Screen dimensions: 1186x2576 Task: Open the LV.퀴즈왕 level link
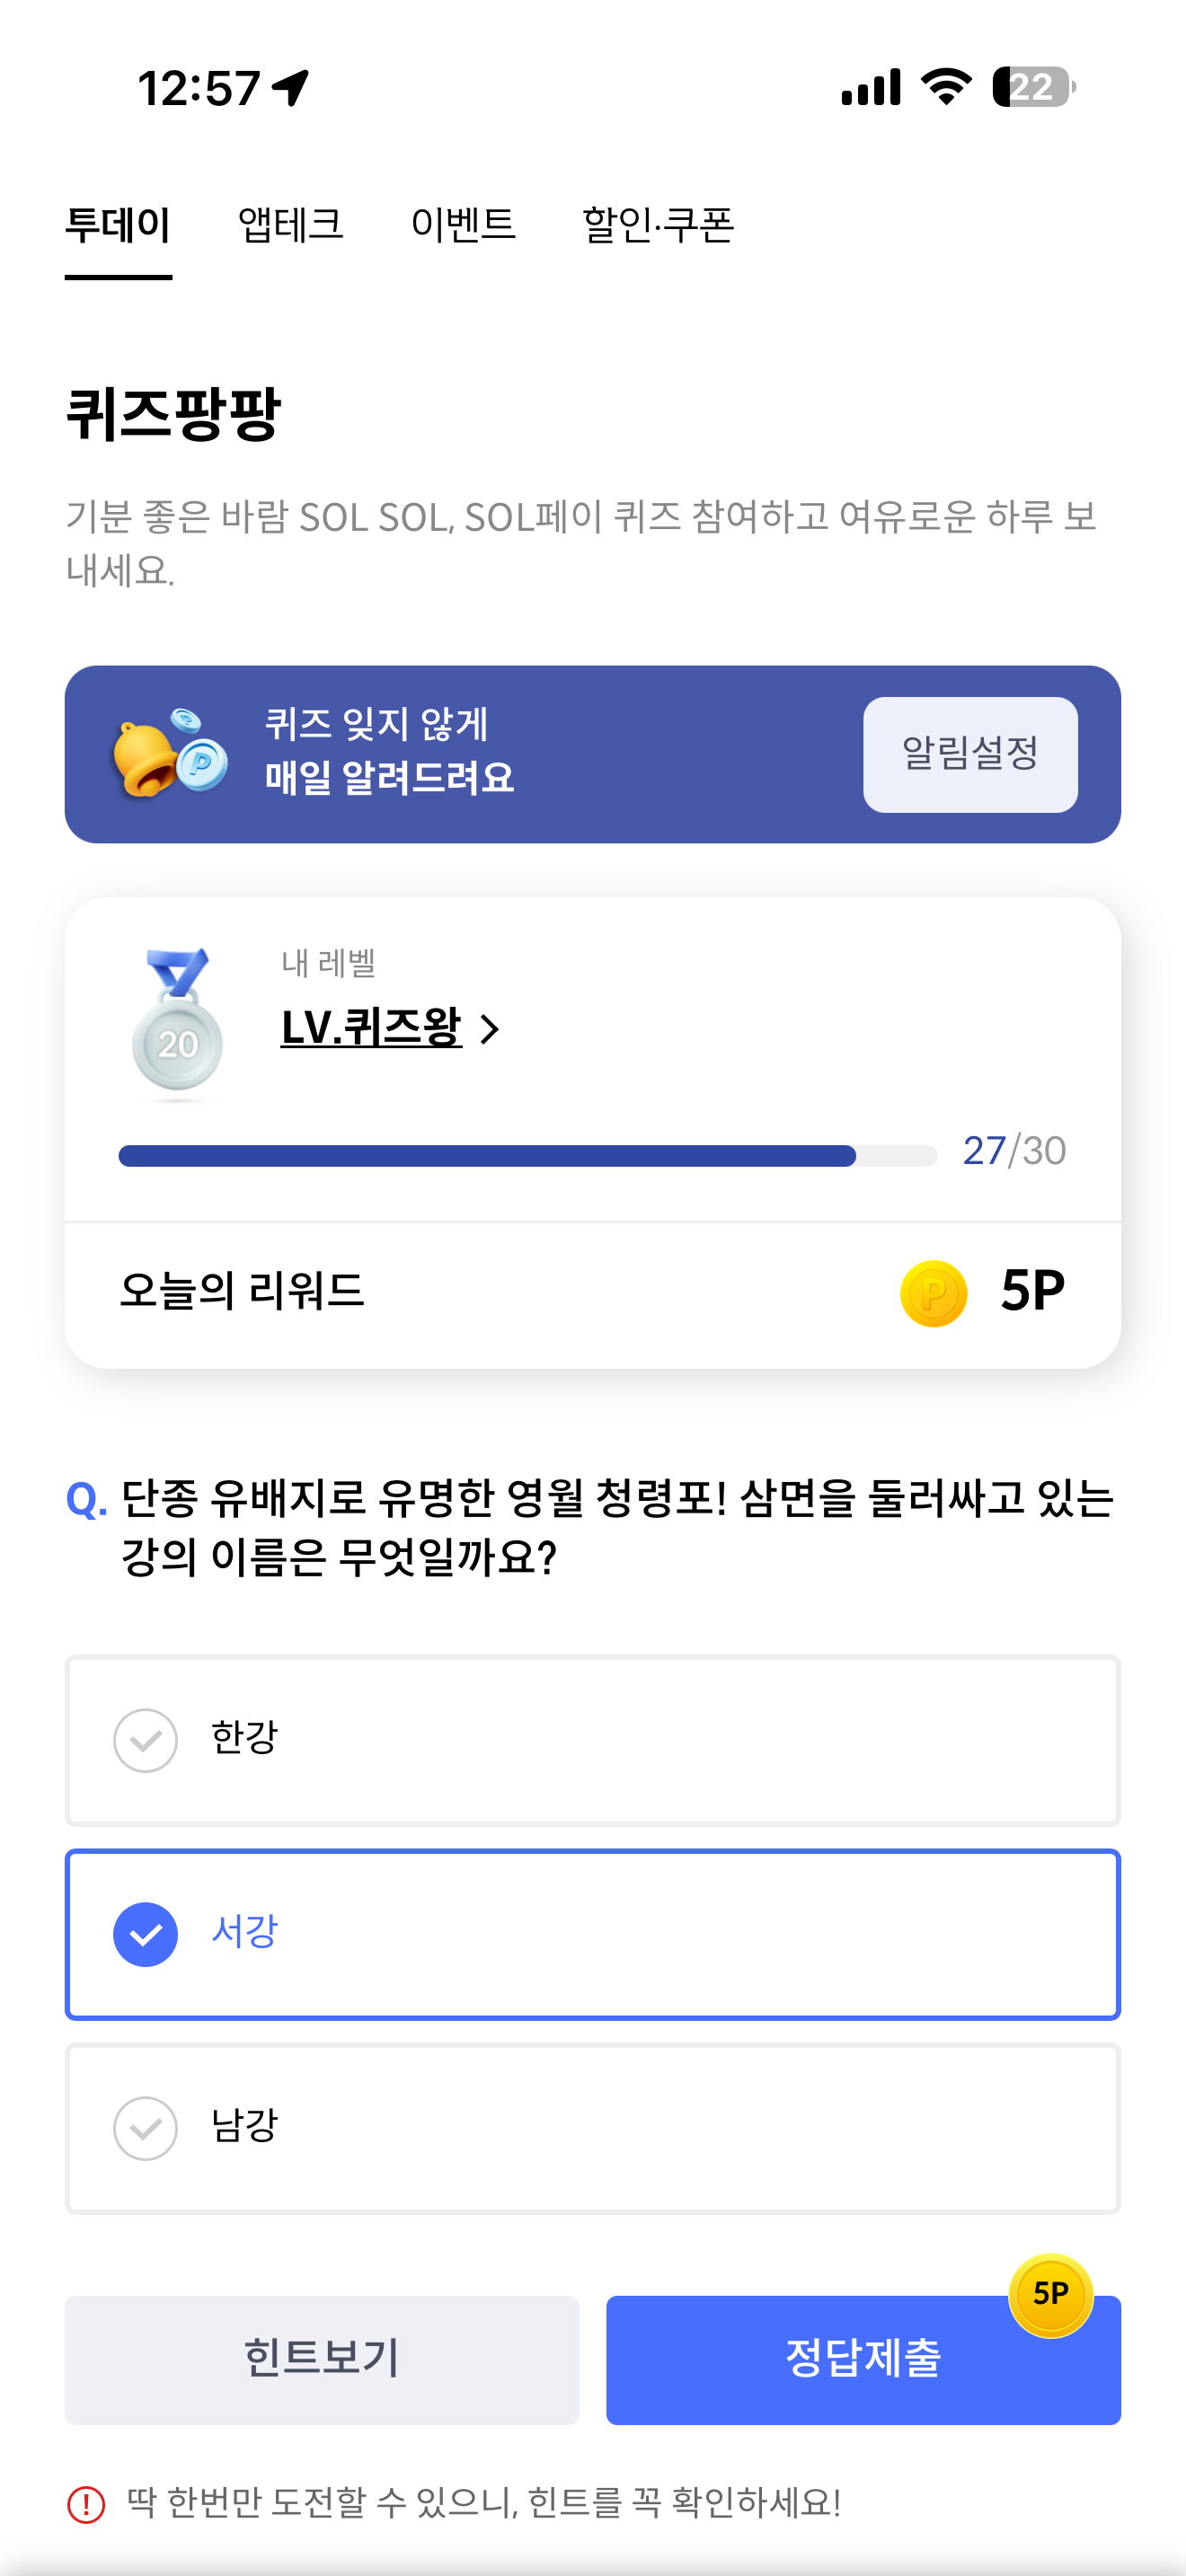[x=371, y=1027]
